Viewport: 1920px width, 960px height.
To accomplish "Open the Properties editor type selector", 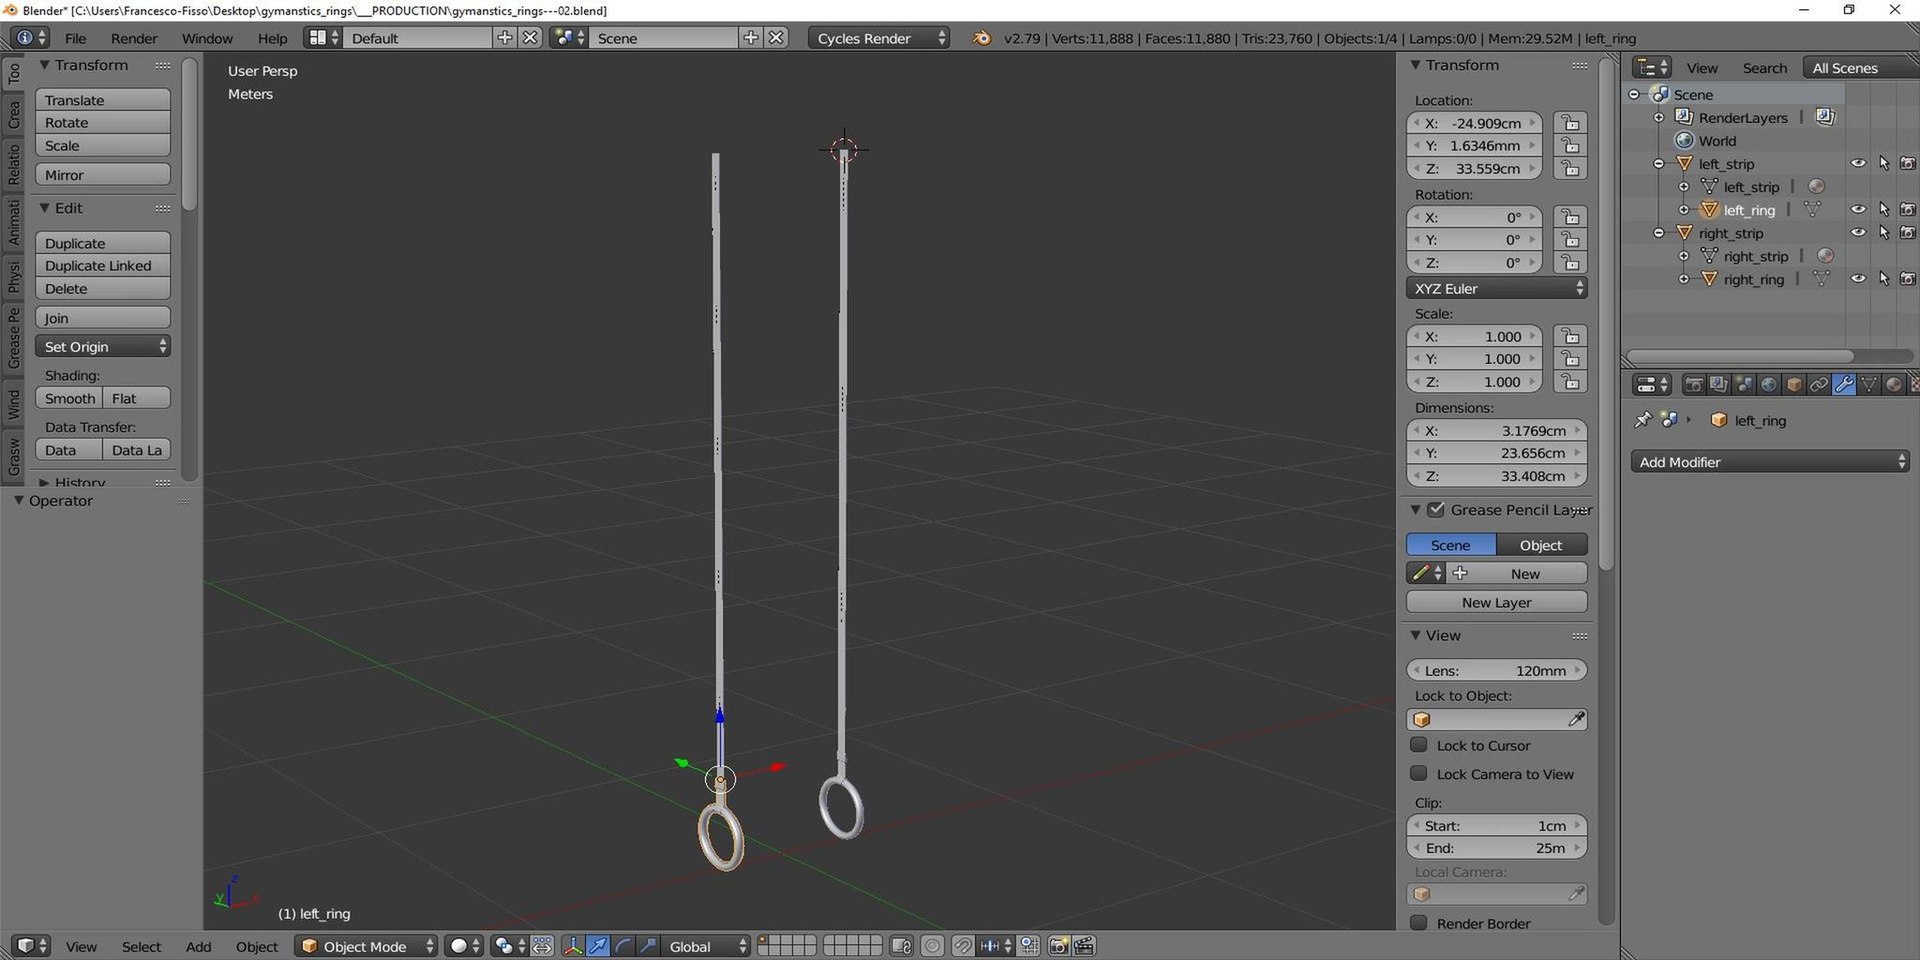I will point(1651,385).
